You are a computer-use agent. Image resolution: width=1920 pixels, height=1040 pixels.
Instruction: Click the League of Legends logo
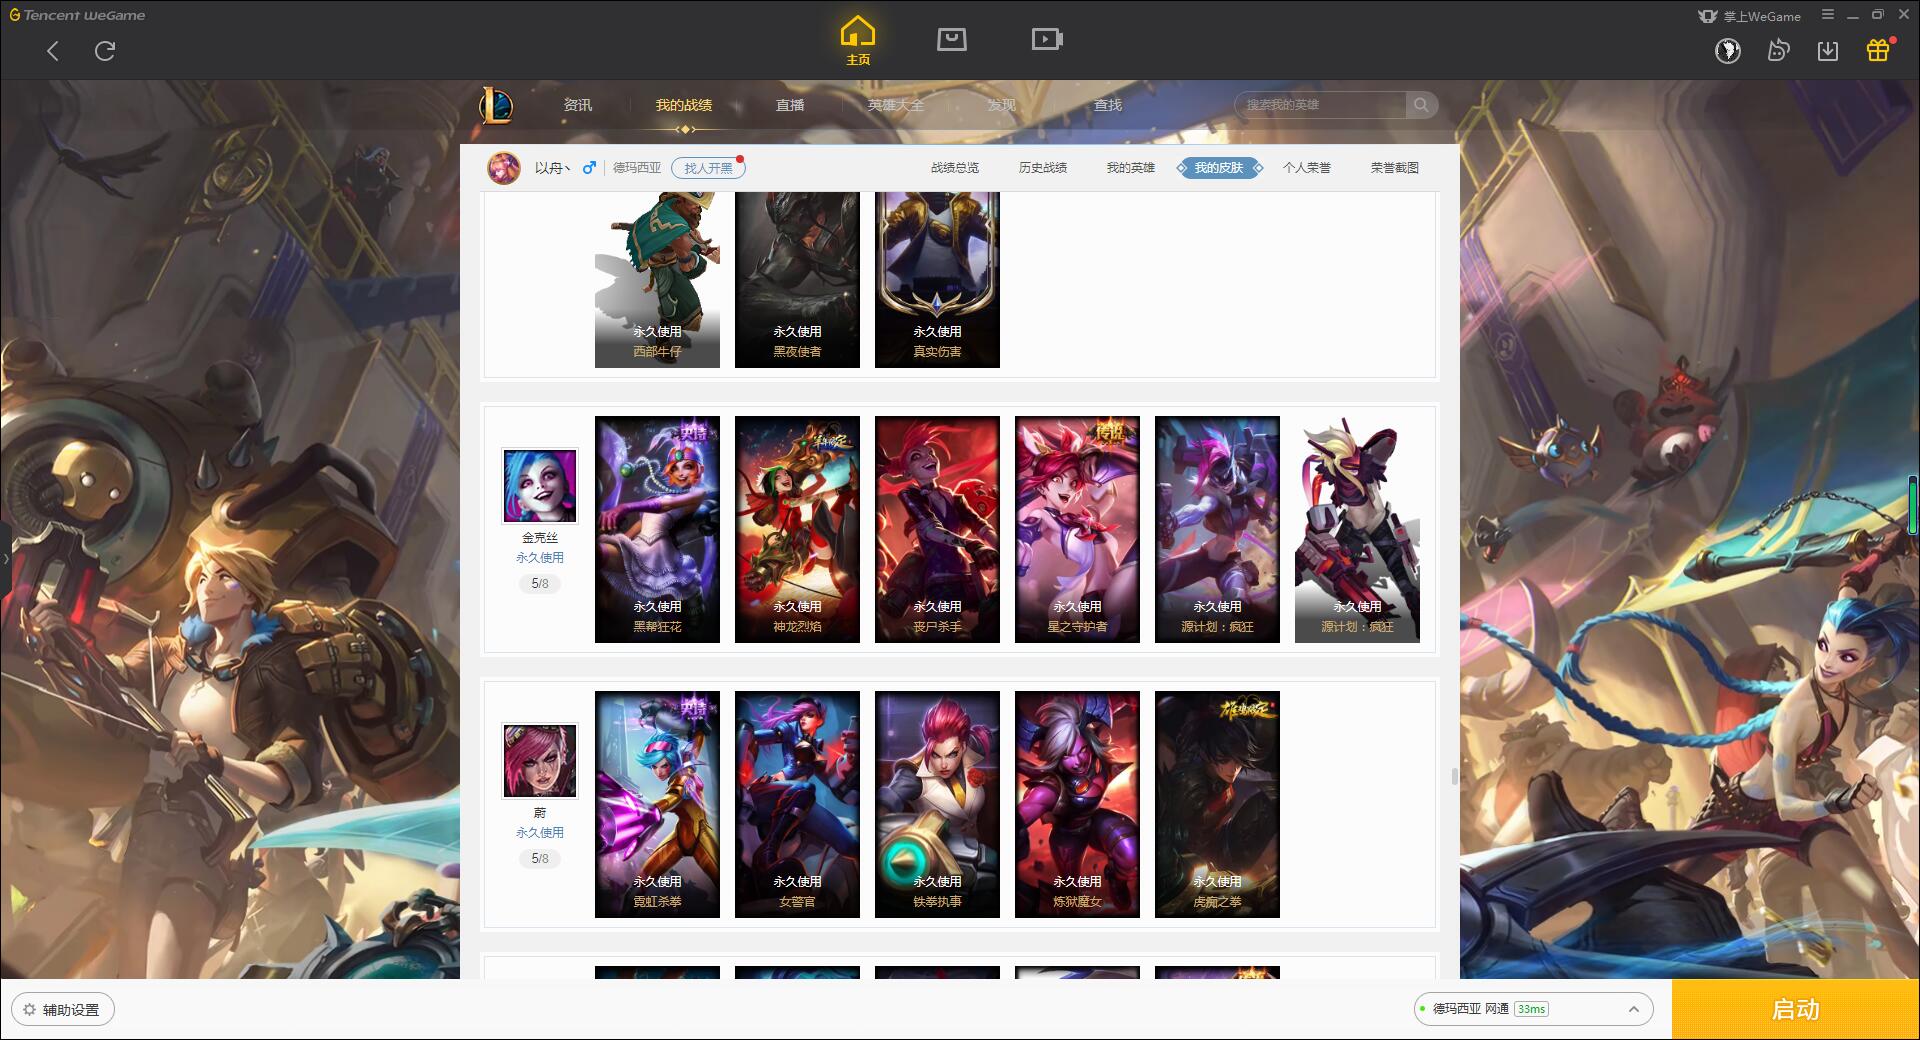coord(496,105)
